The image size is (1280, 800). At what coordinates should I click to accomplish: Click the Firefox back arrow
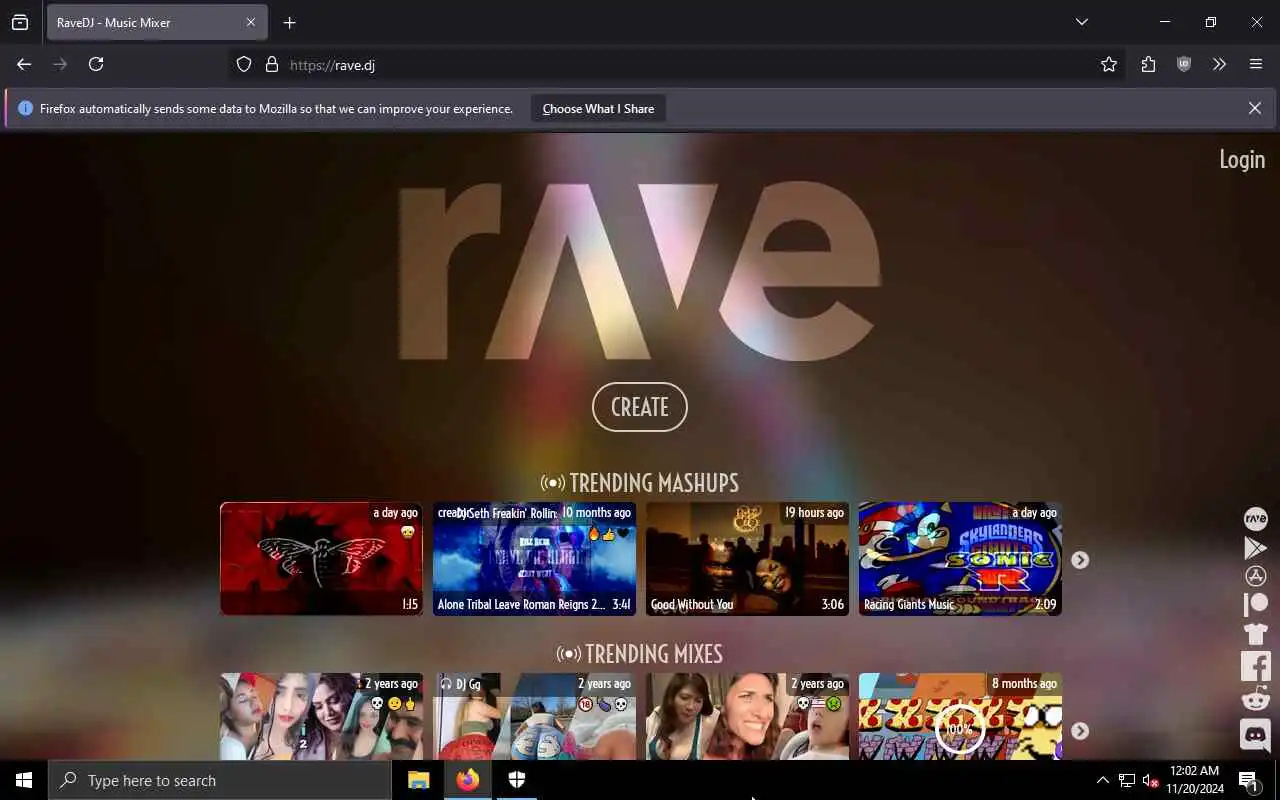pos(24,64)
